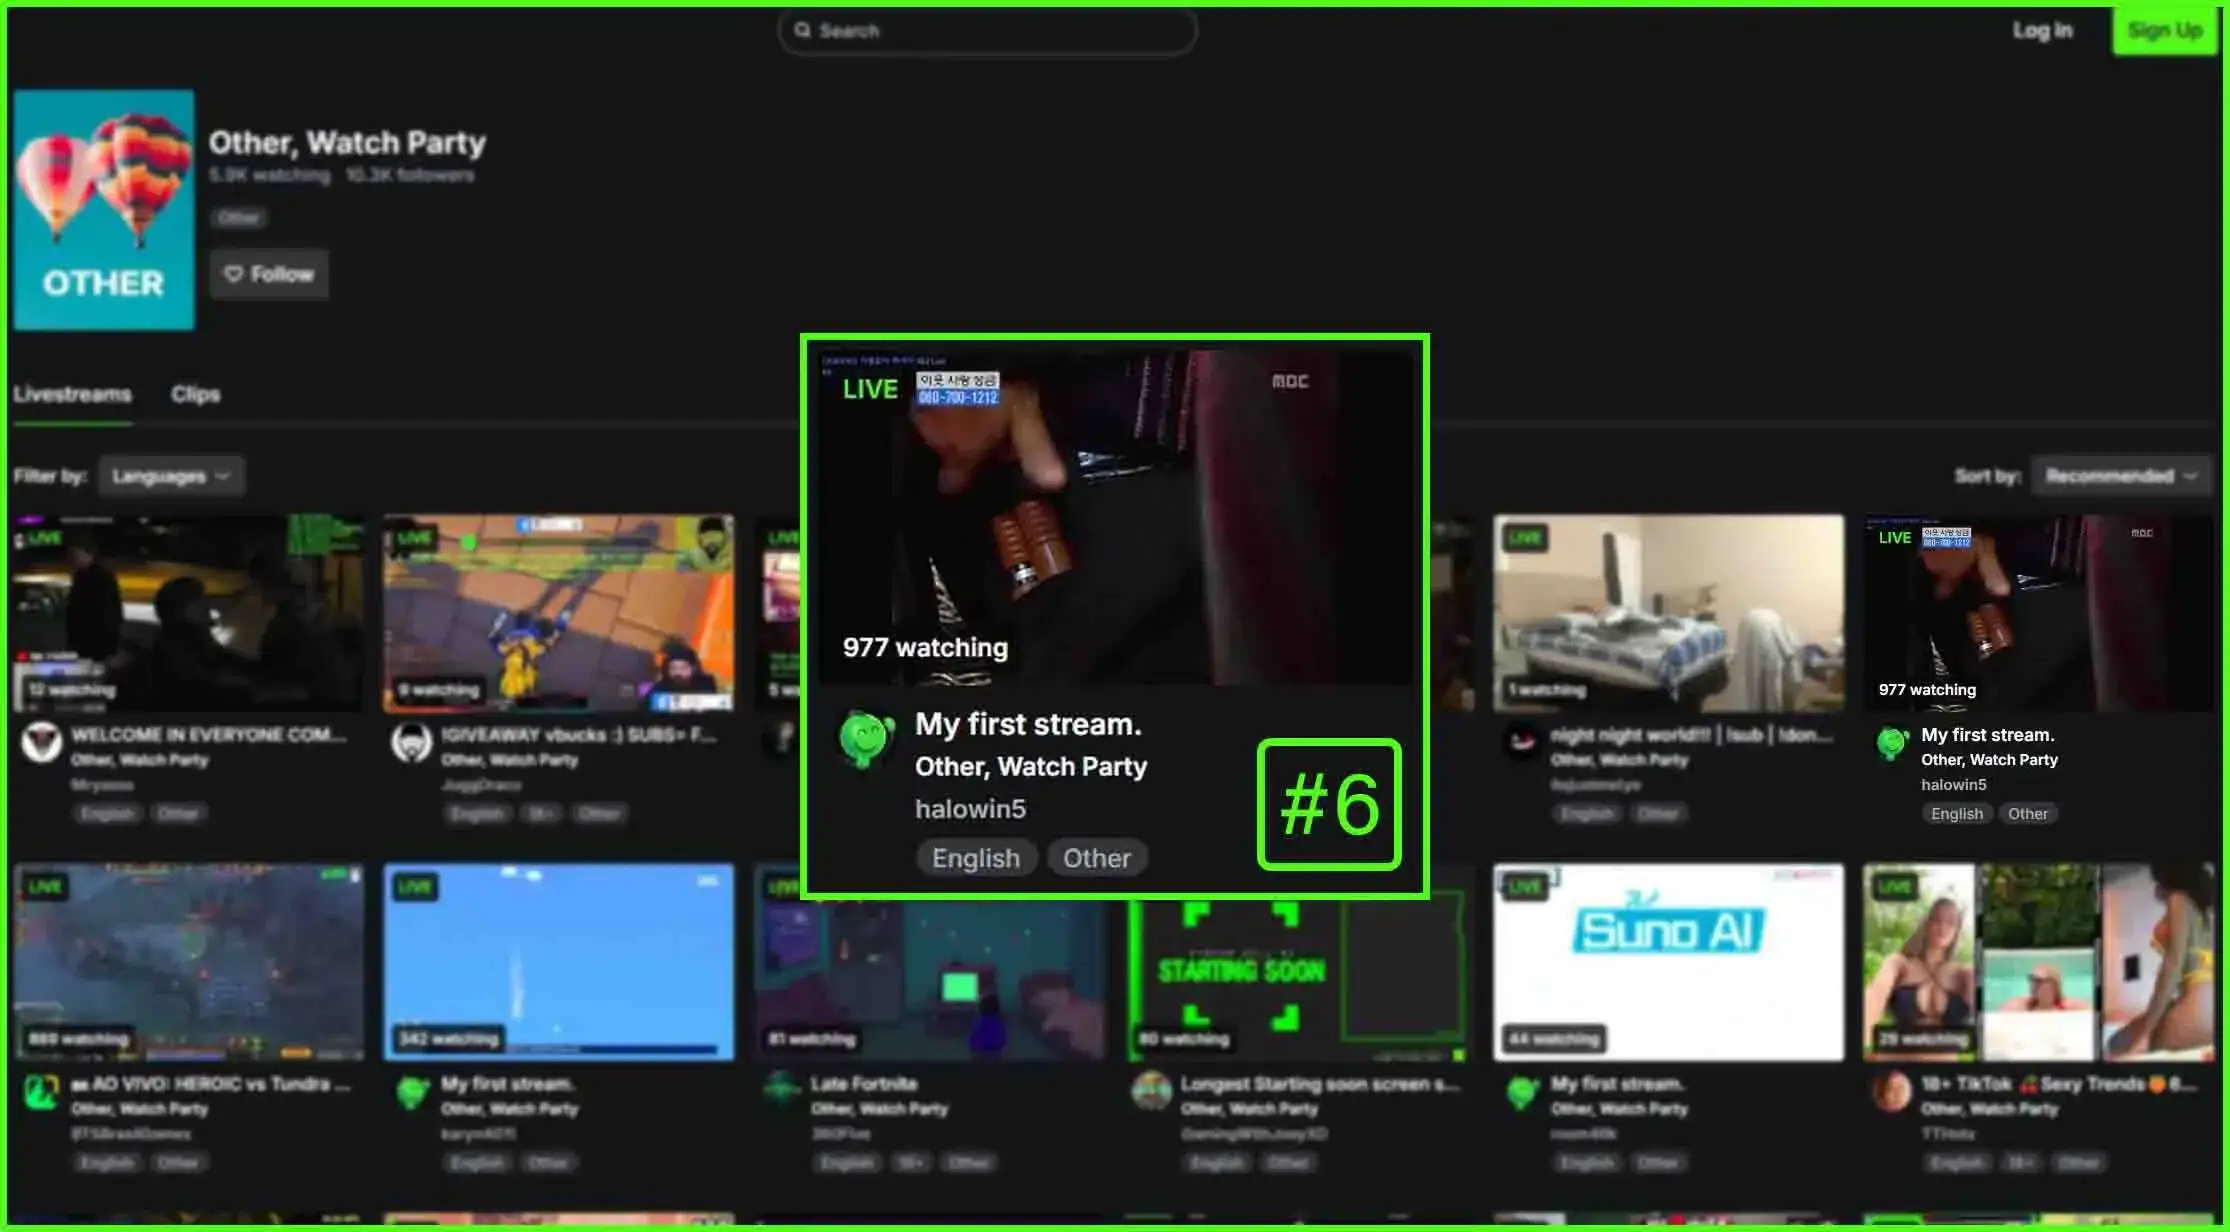
Task: Open the Recommended sort dropdown
Action: point(2120,476)
